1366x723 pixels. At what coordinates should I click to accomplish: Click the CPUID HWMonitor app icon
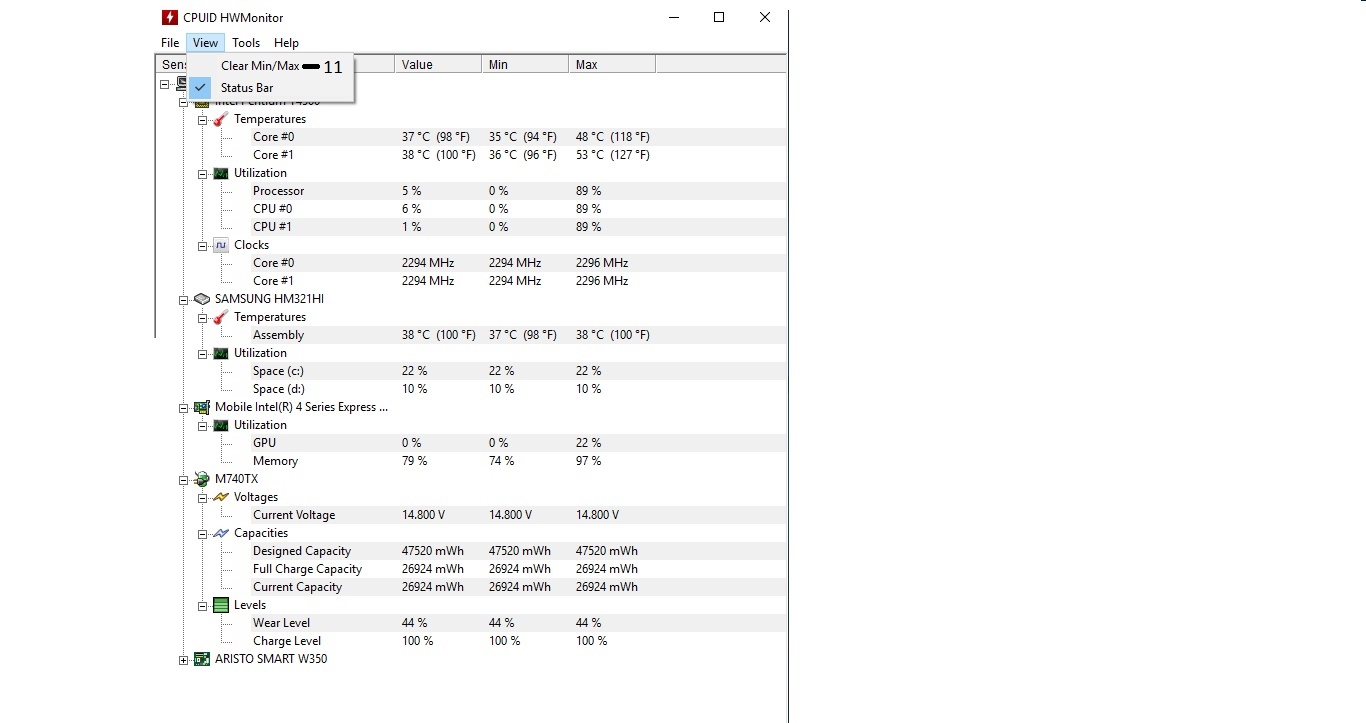170,17
